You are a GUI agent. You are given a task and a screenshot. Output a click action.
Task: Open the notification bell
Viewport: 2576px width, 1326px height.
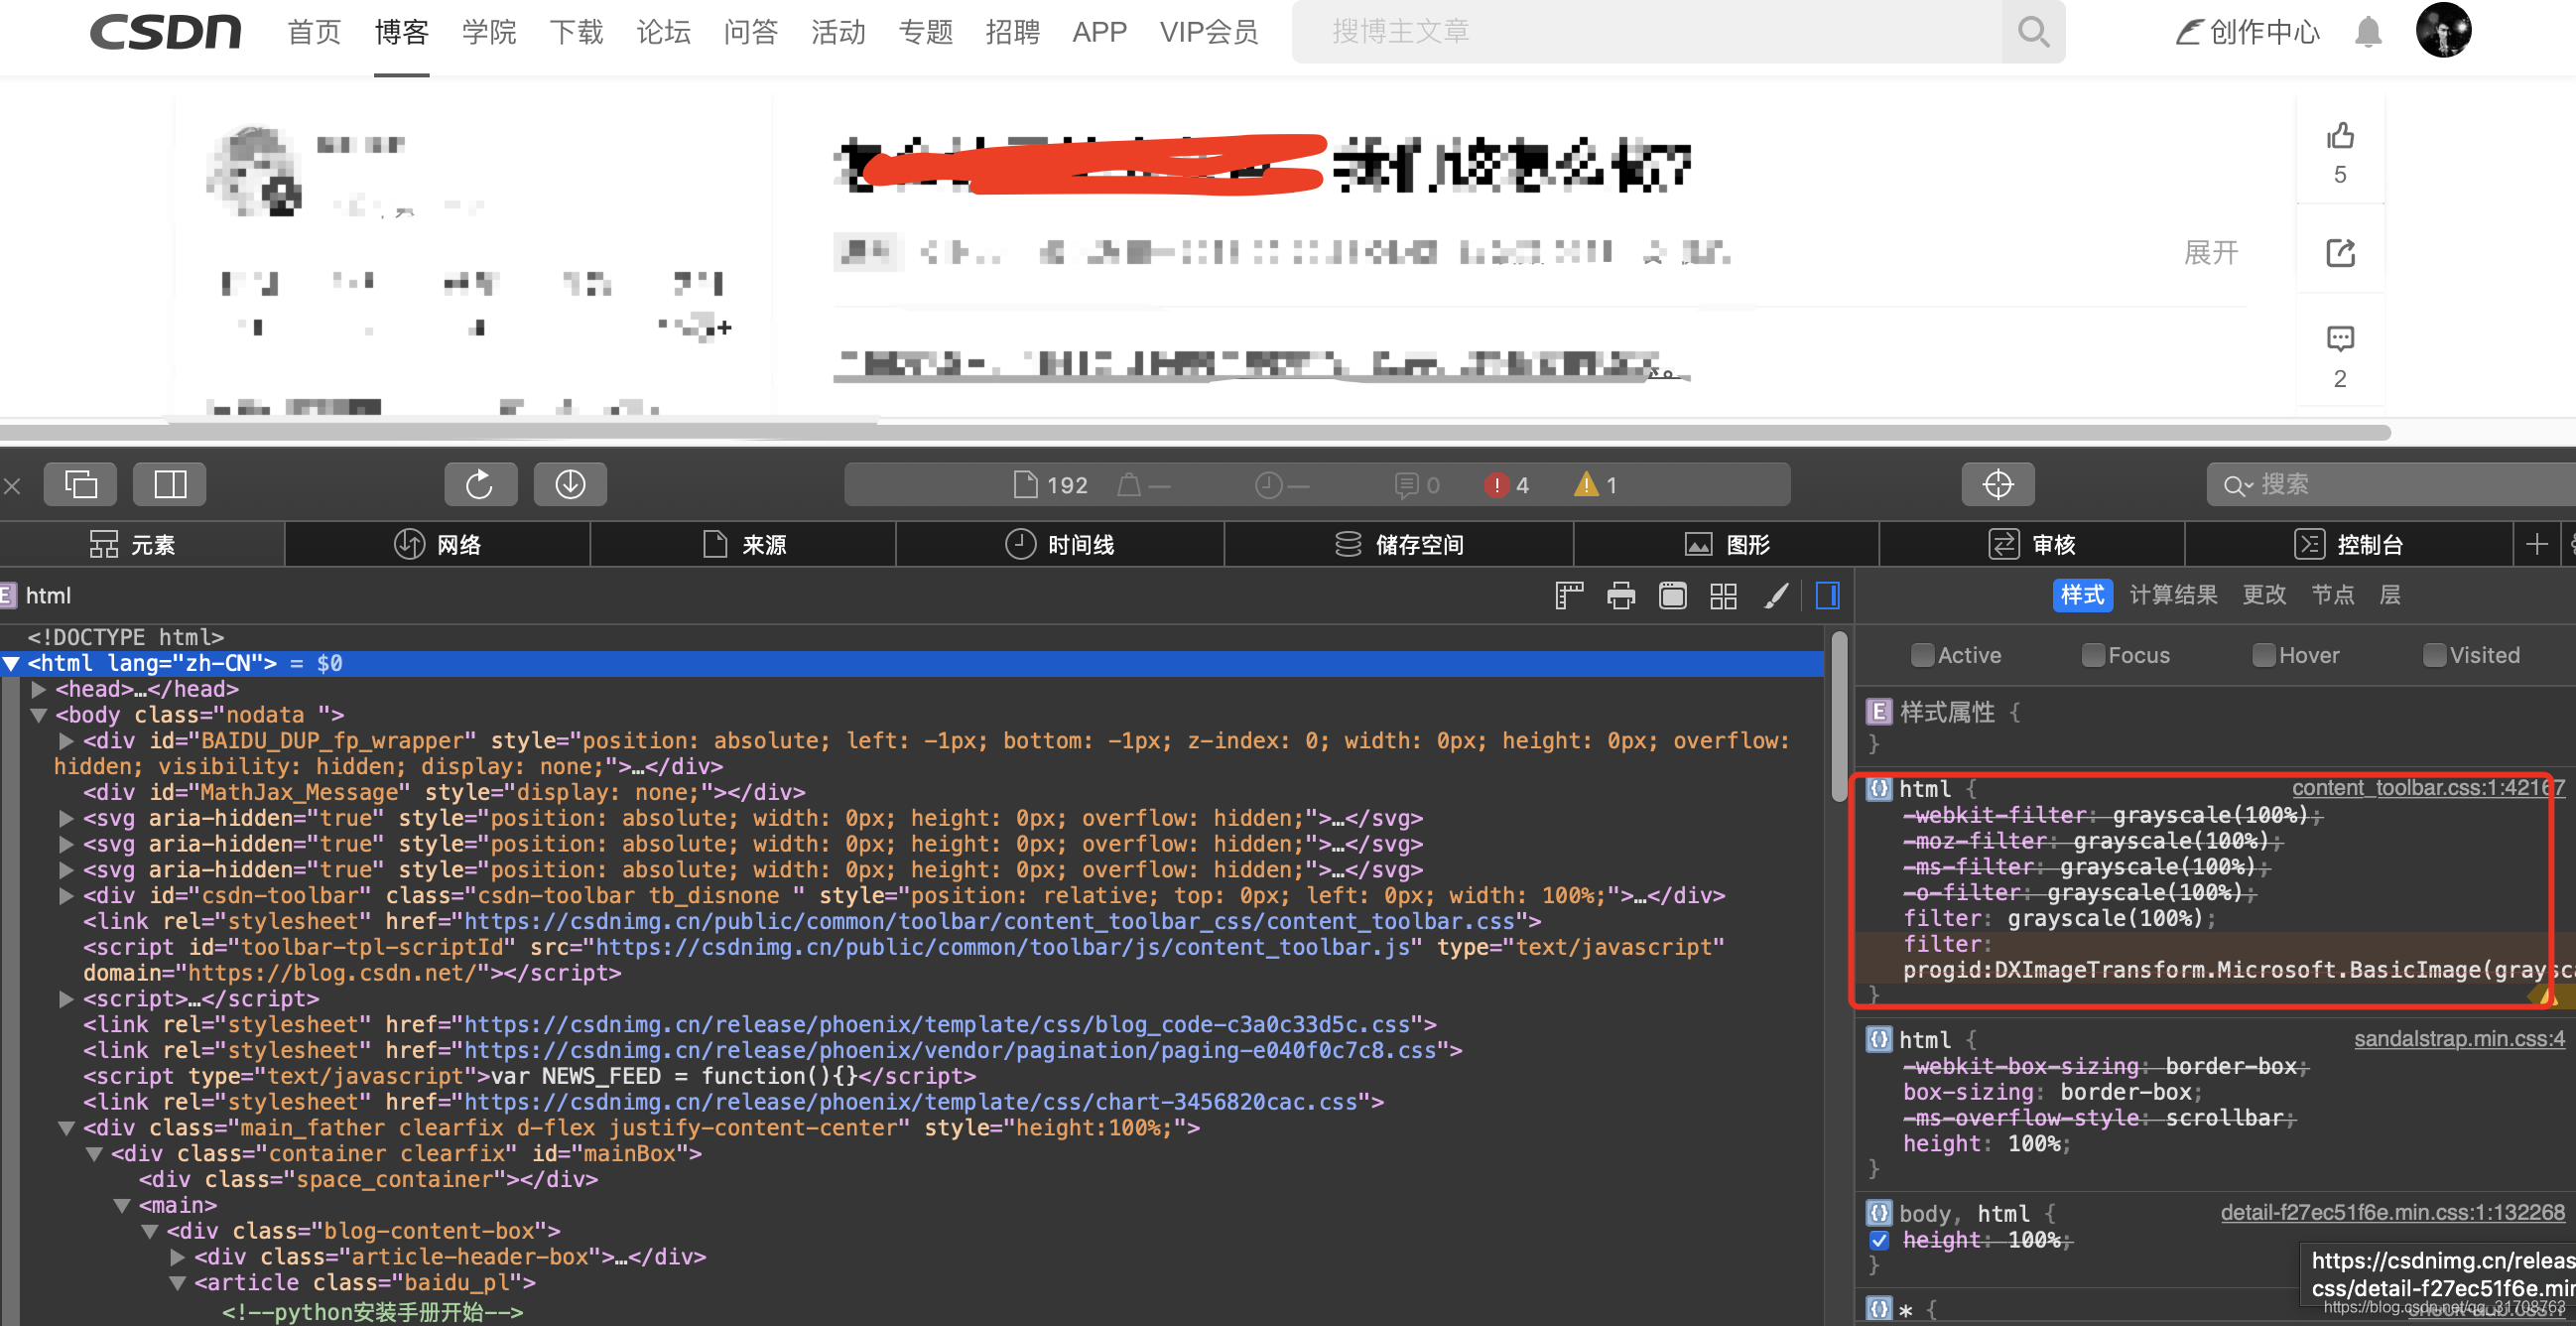point(2367,33)
